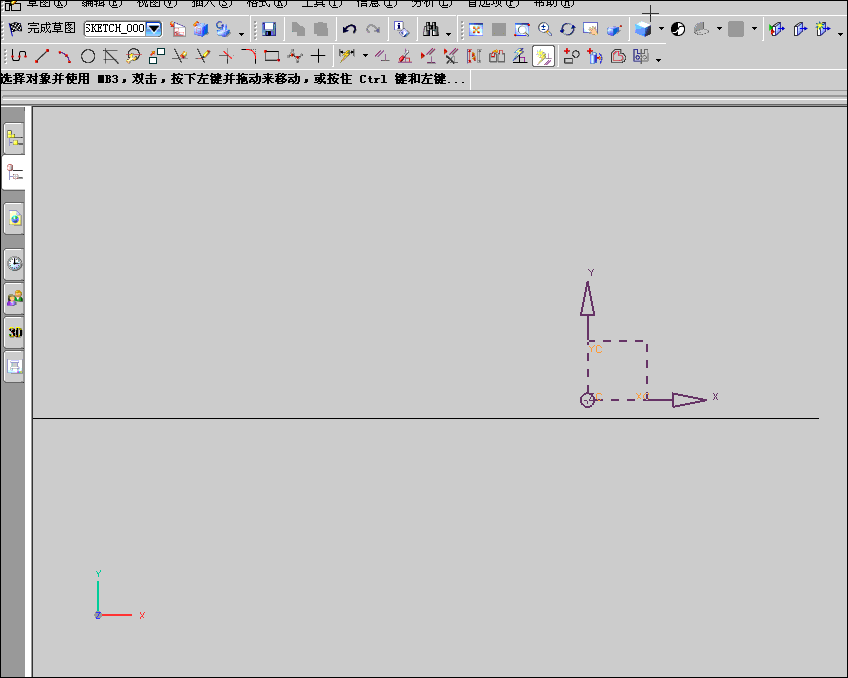Select the Quick Extend pencil tool

pyautogui.click(x=203, y=56)
